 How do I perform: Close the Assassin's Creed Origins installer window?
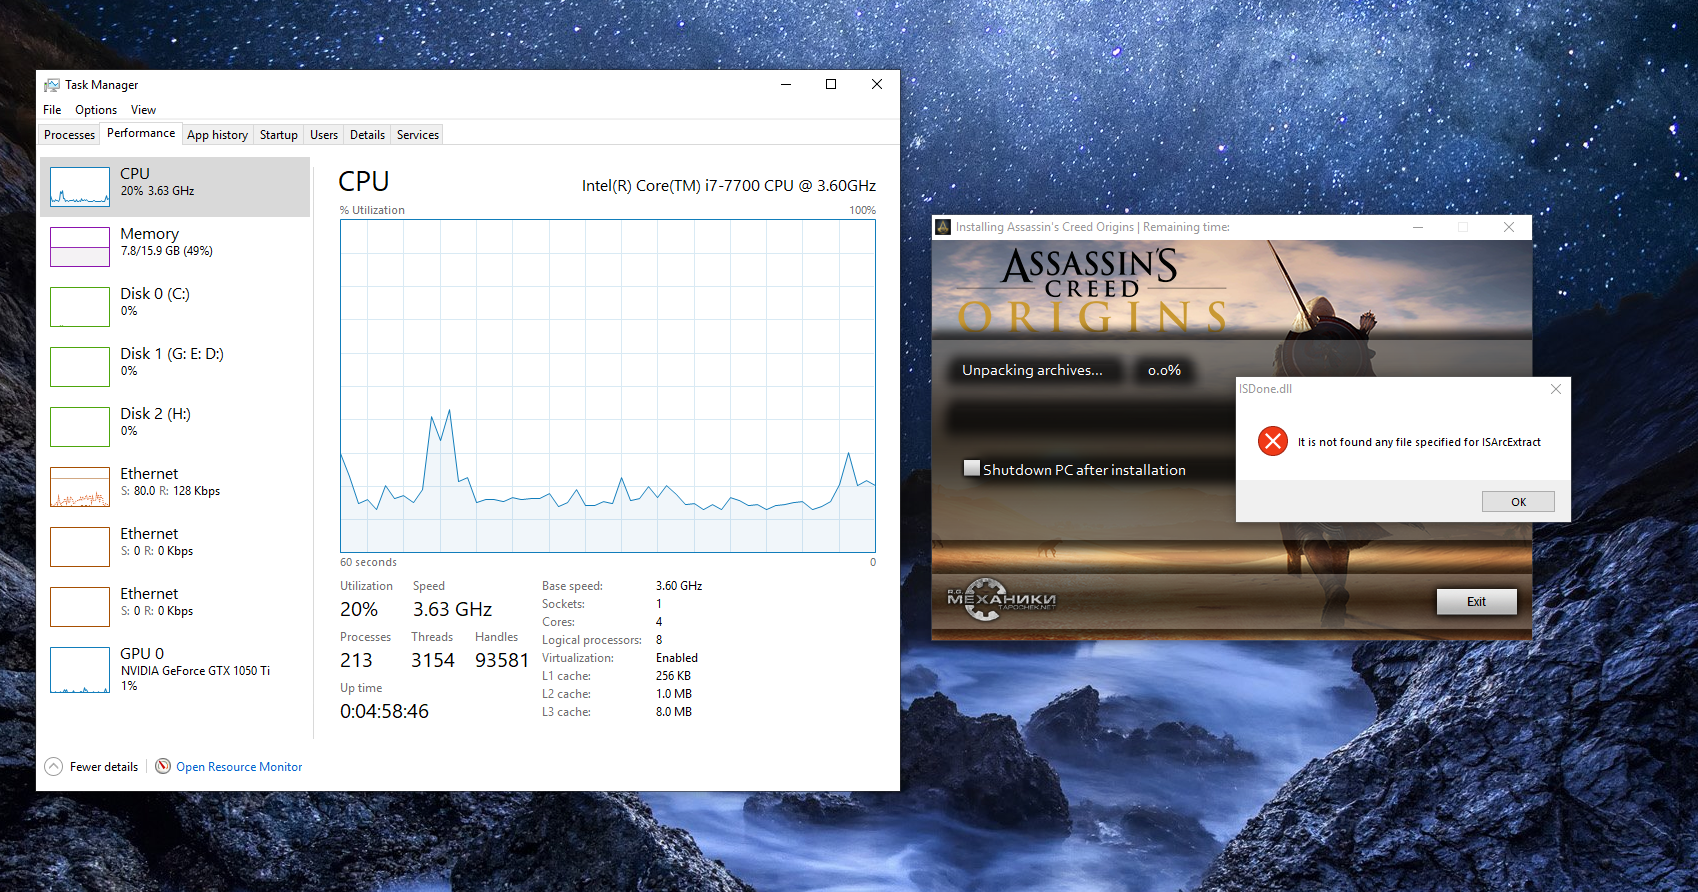point(1509,227)
